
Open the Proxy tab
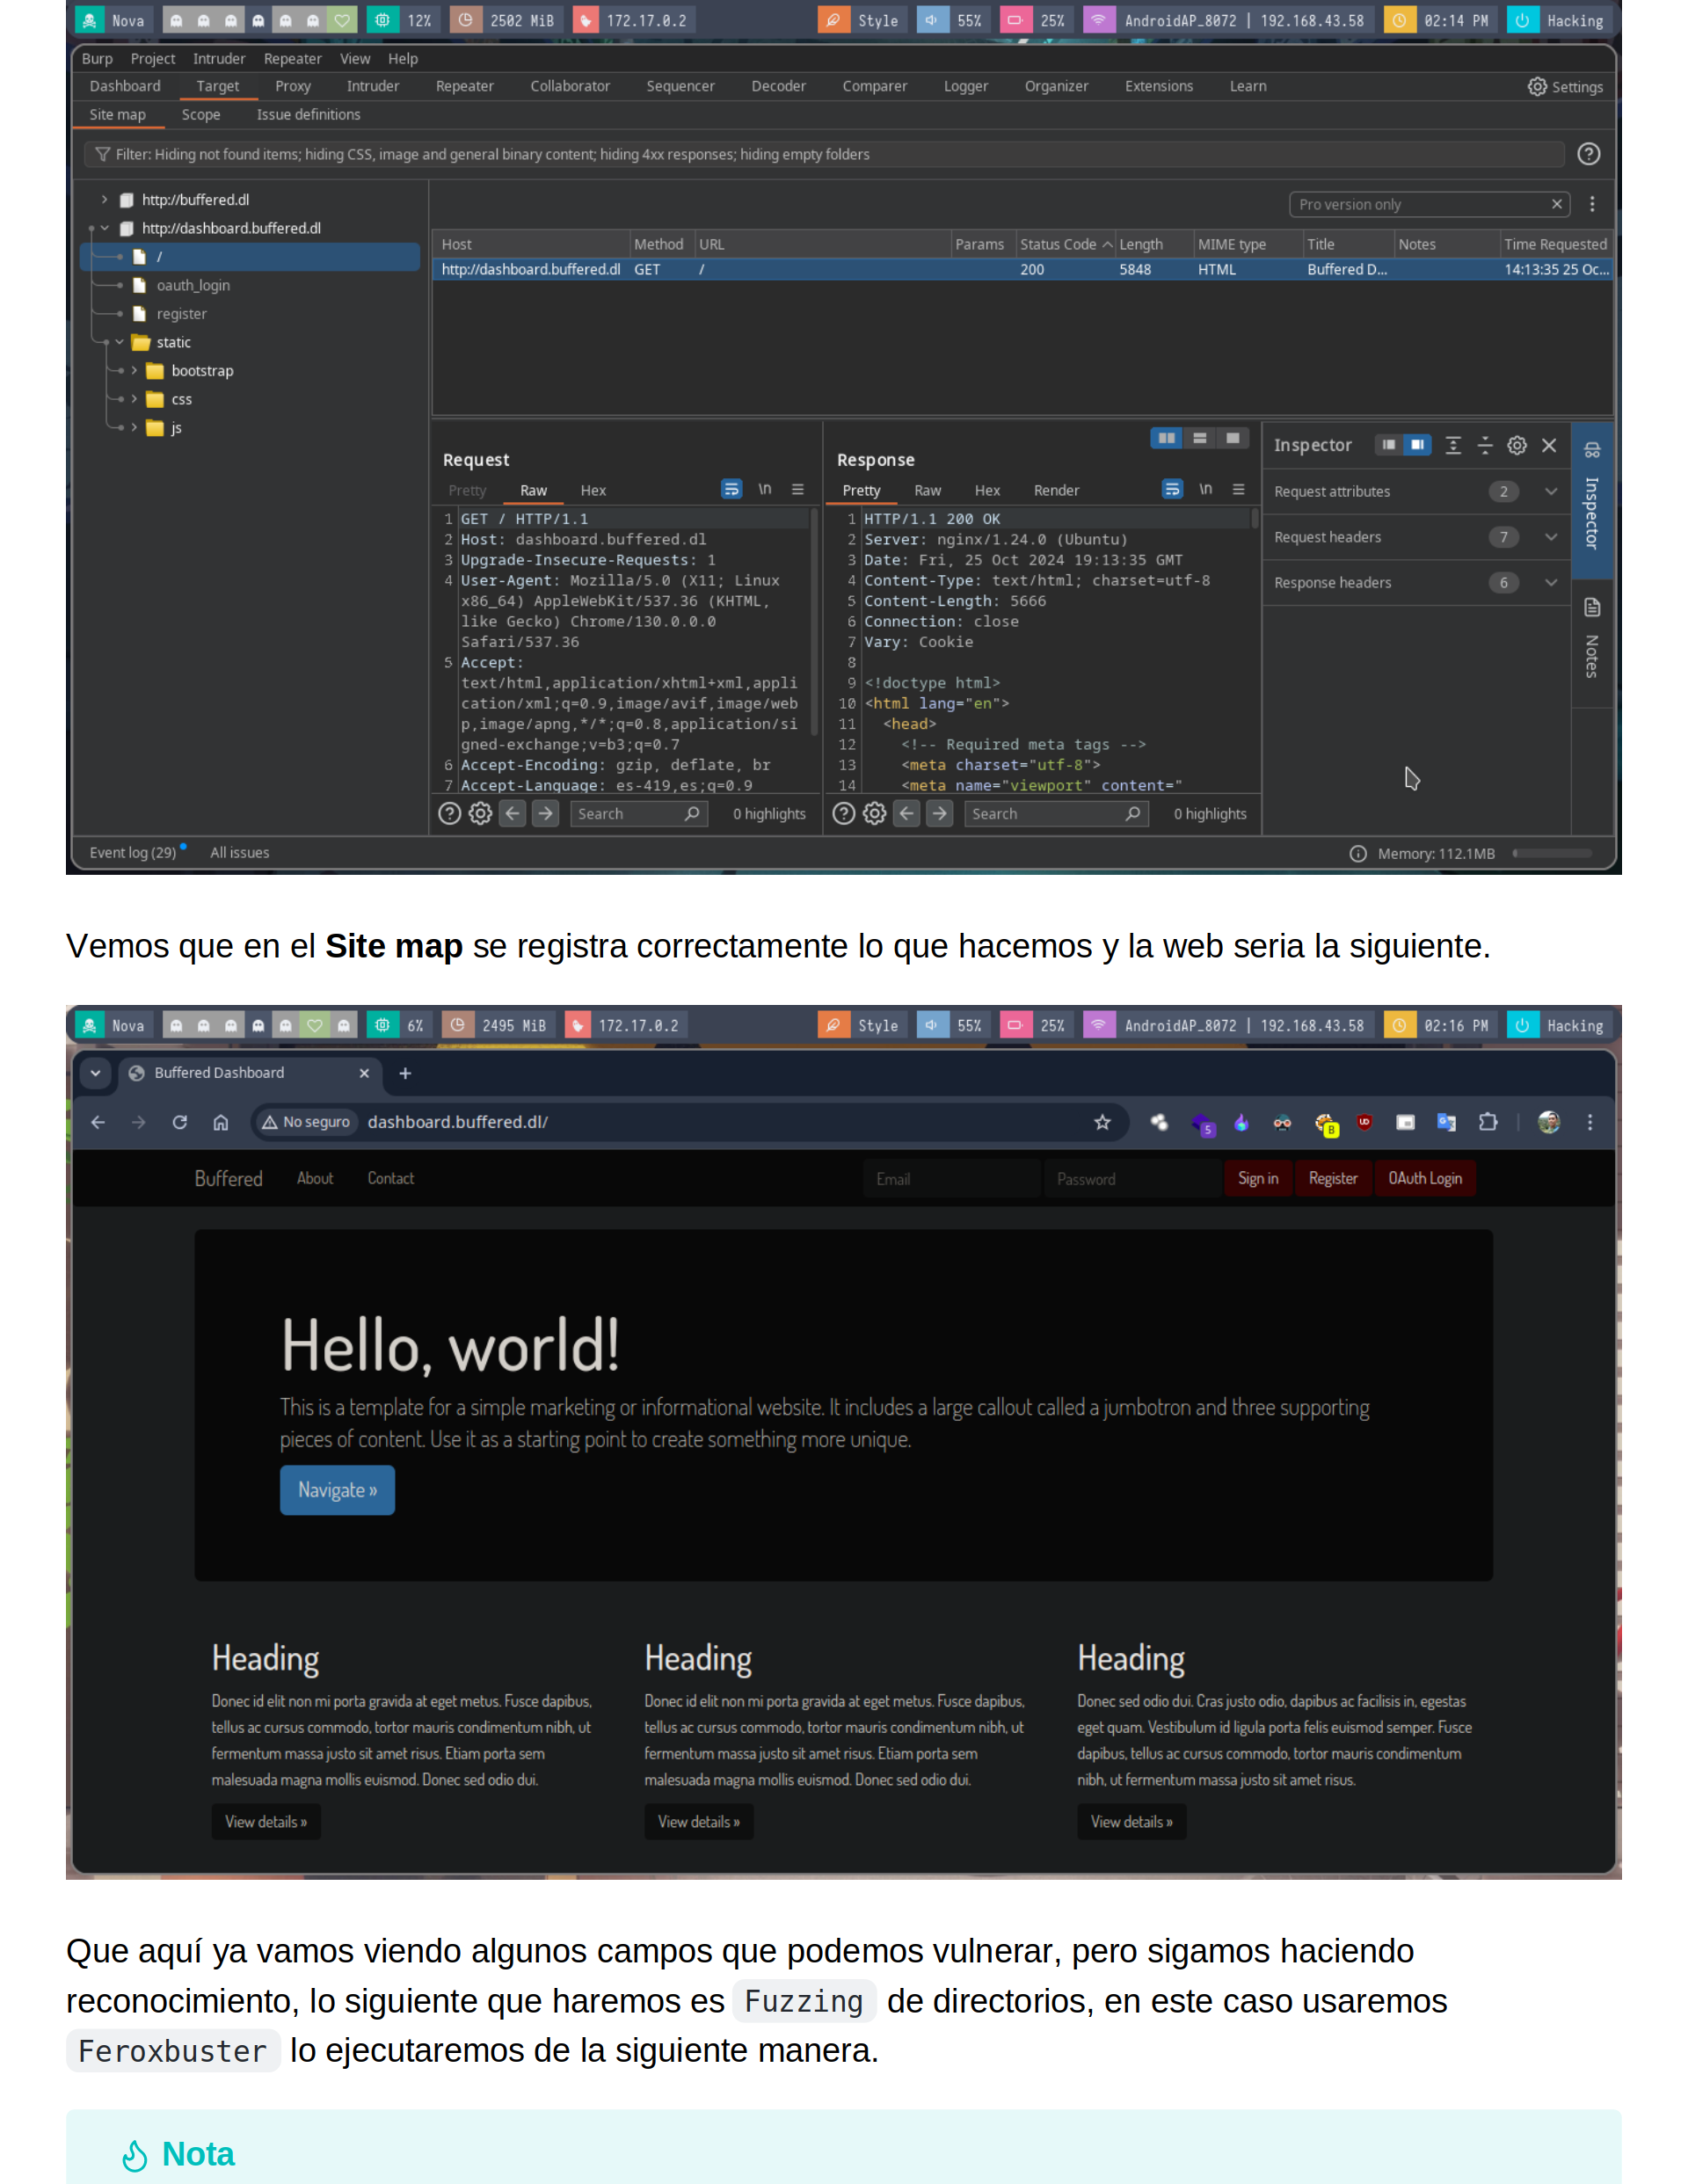[293, 86]
